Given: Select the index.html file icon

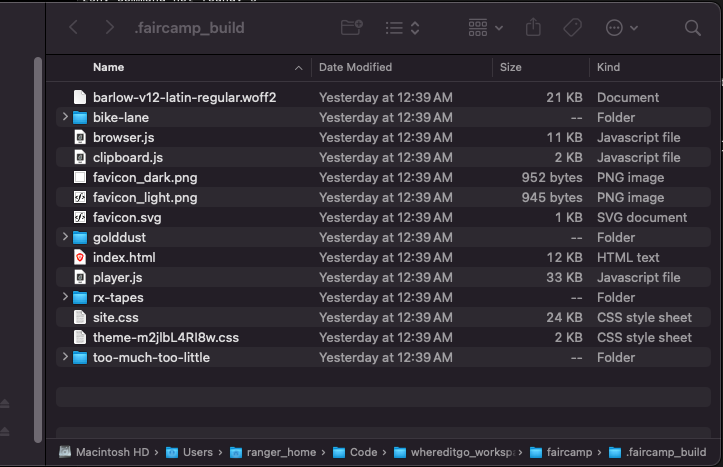Looking at the screenshot, I should click(80, 257).
